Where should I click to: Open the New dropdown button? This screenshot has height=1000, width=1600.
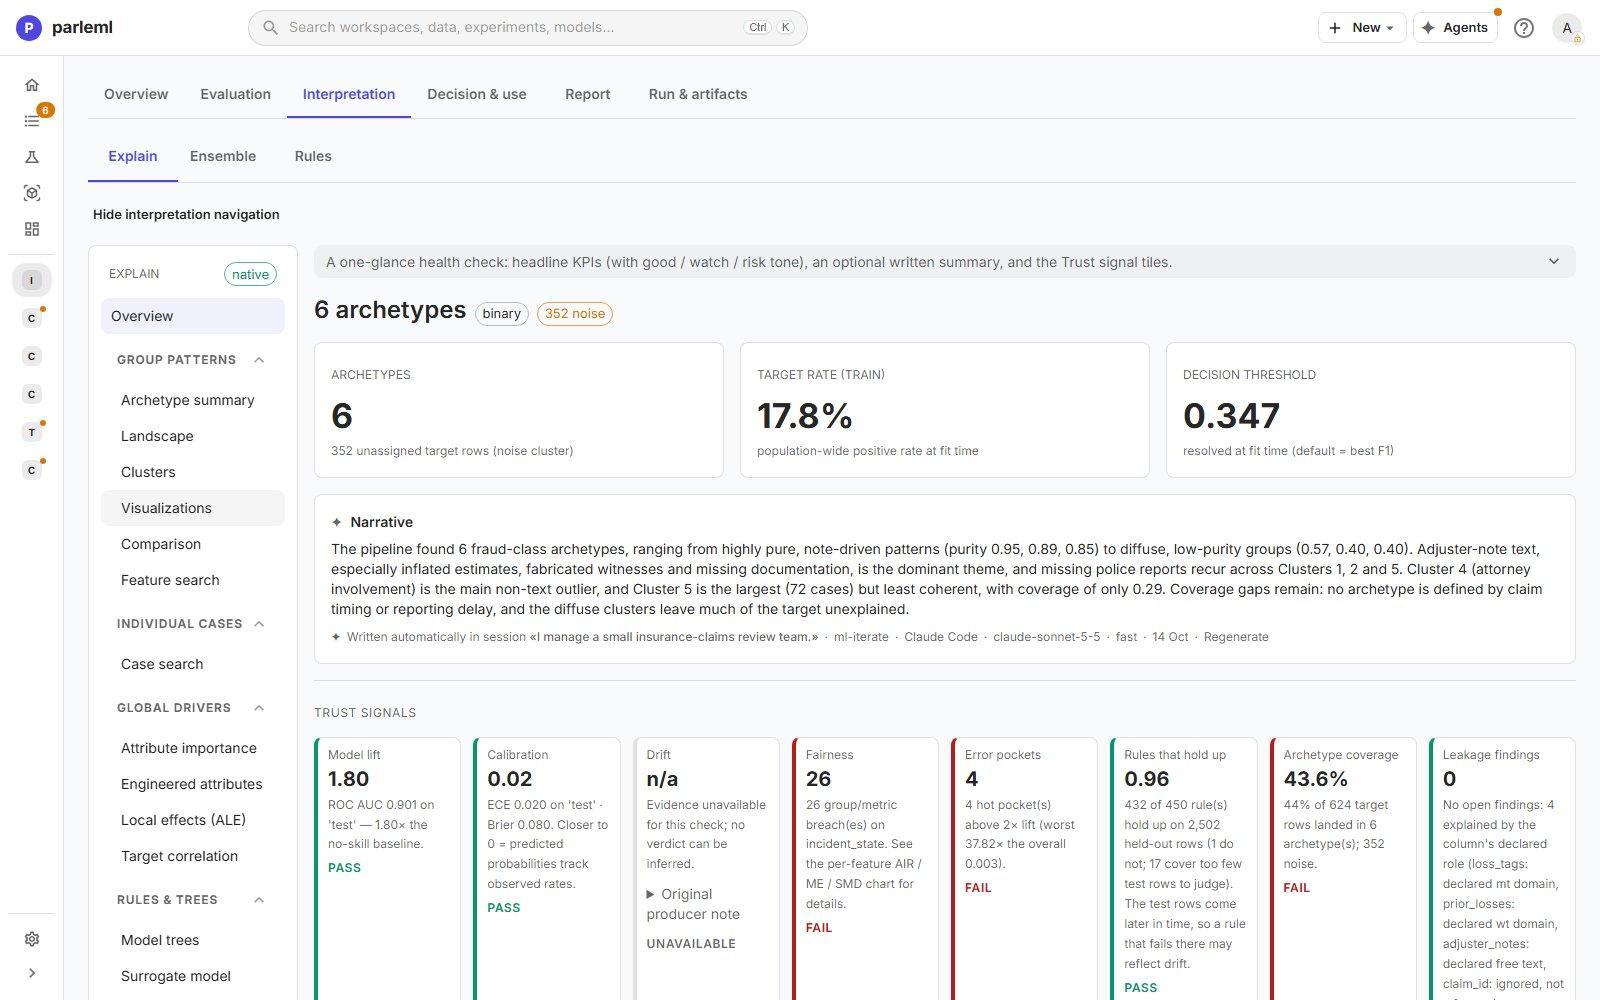(x=1362, y=28)
